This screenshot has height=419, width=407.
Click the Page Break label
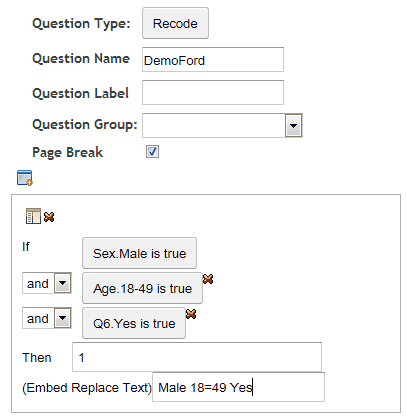tap(68, 152)
